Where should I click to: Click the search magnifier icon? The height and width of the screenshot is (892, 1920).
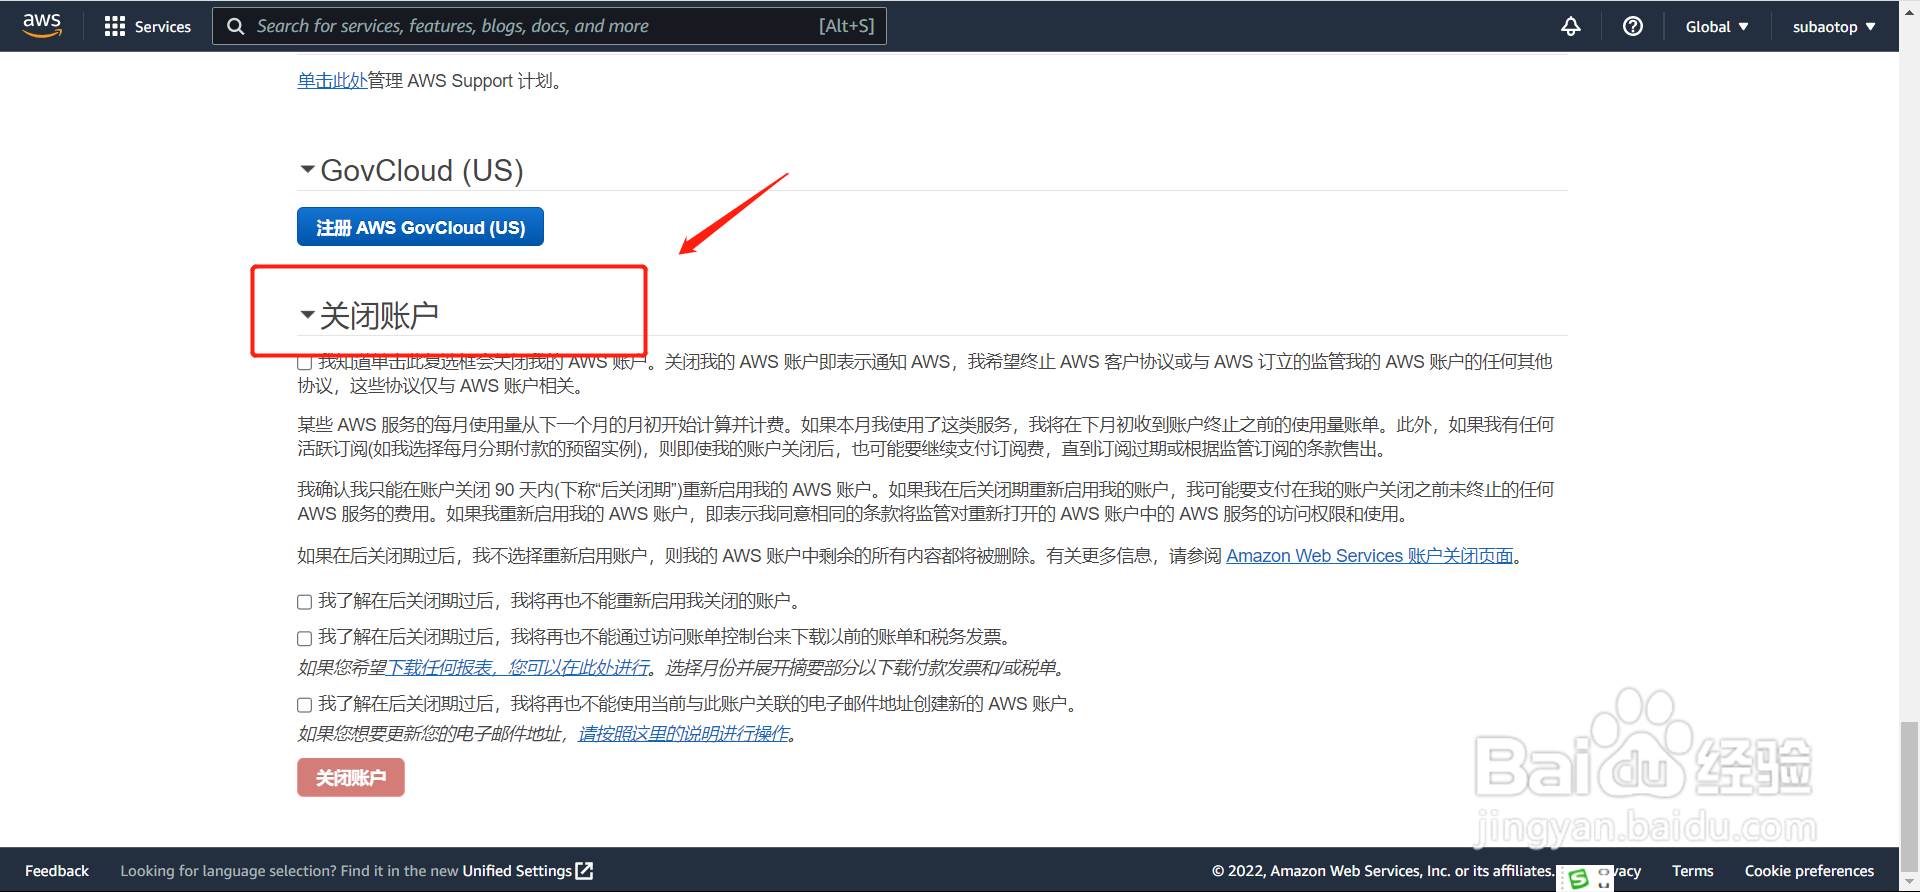(x=236, y=26)
